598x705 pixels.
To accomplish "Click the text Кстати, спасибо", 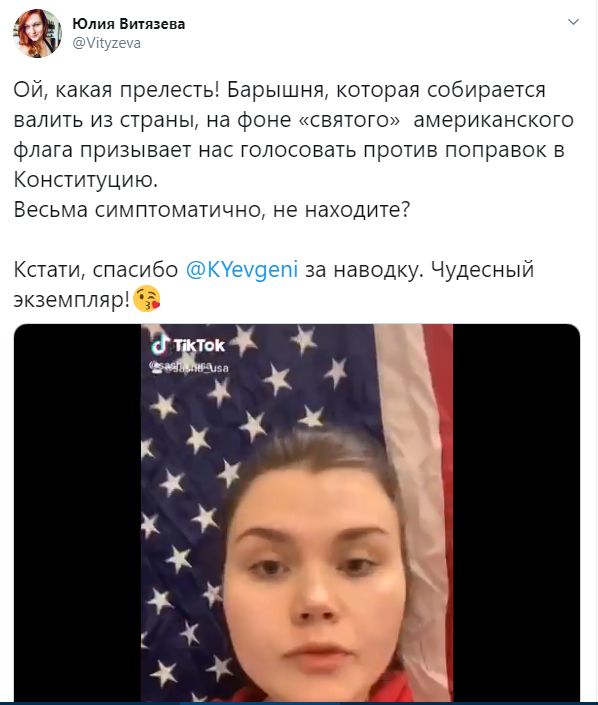I will 96,270.
